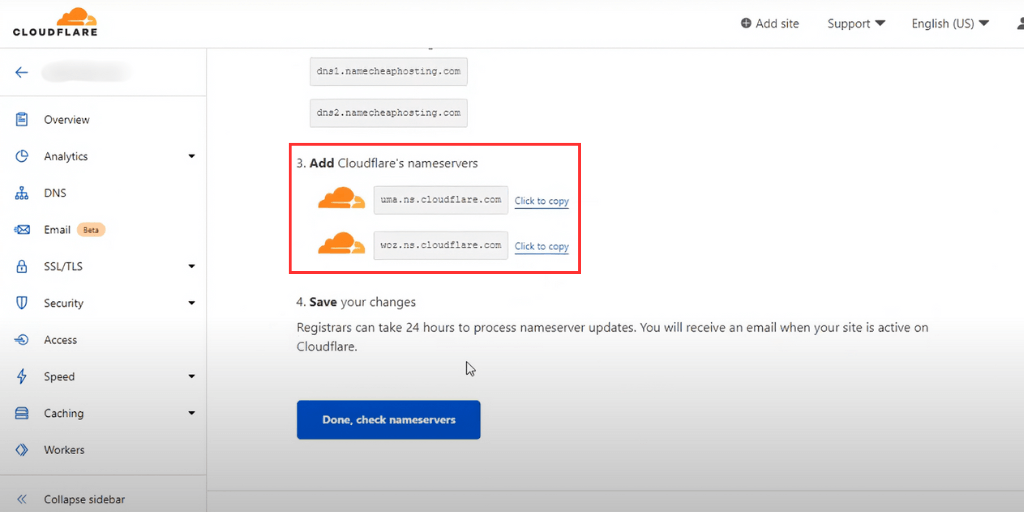Screen dimensions: 1024x512
Task: Click the Add site plus icon
Action: tap(746, 24)
